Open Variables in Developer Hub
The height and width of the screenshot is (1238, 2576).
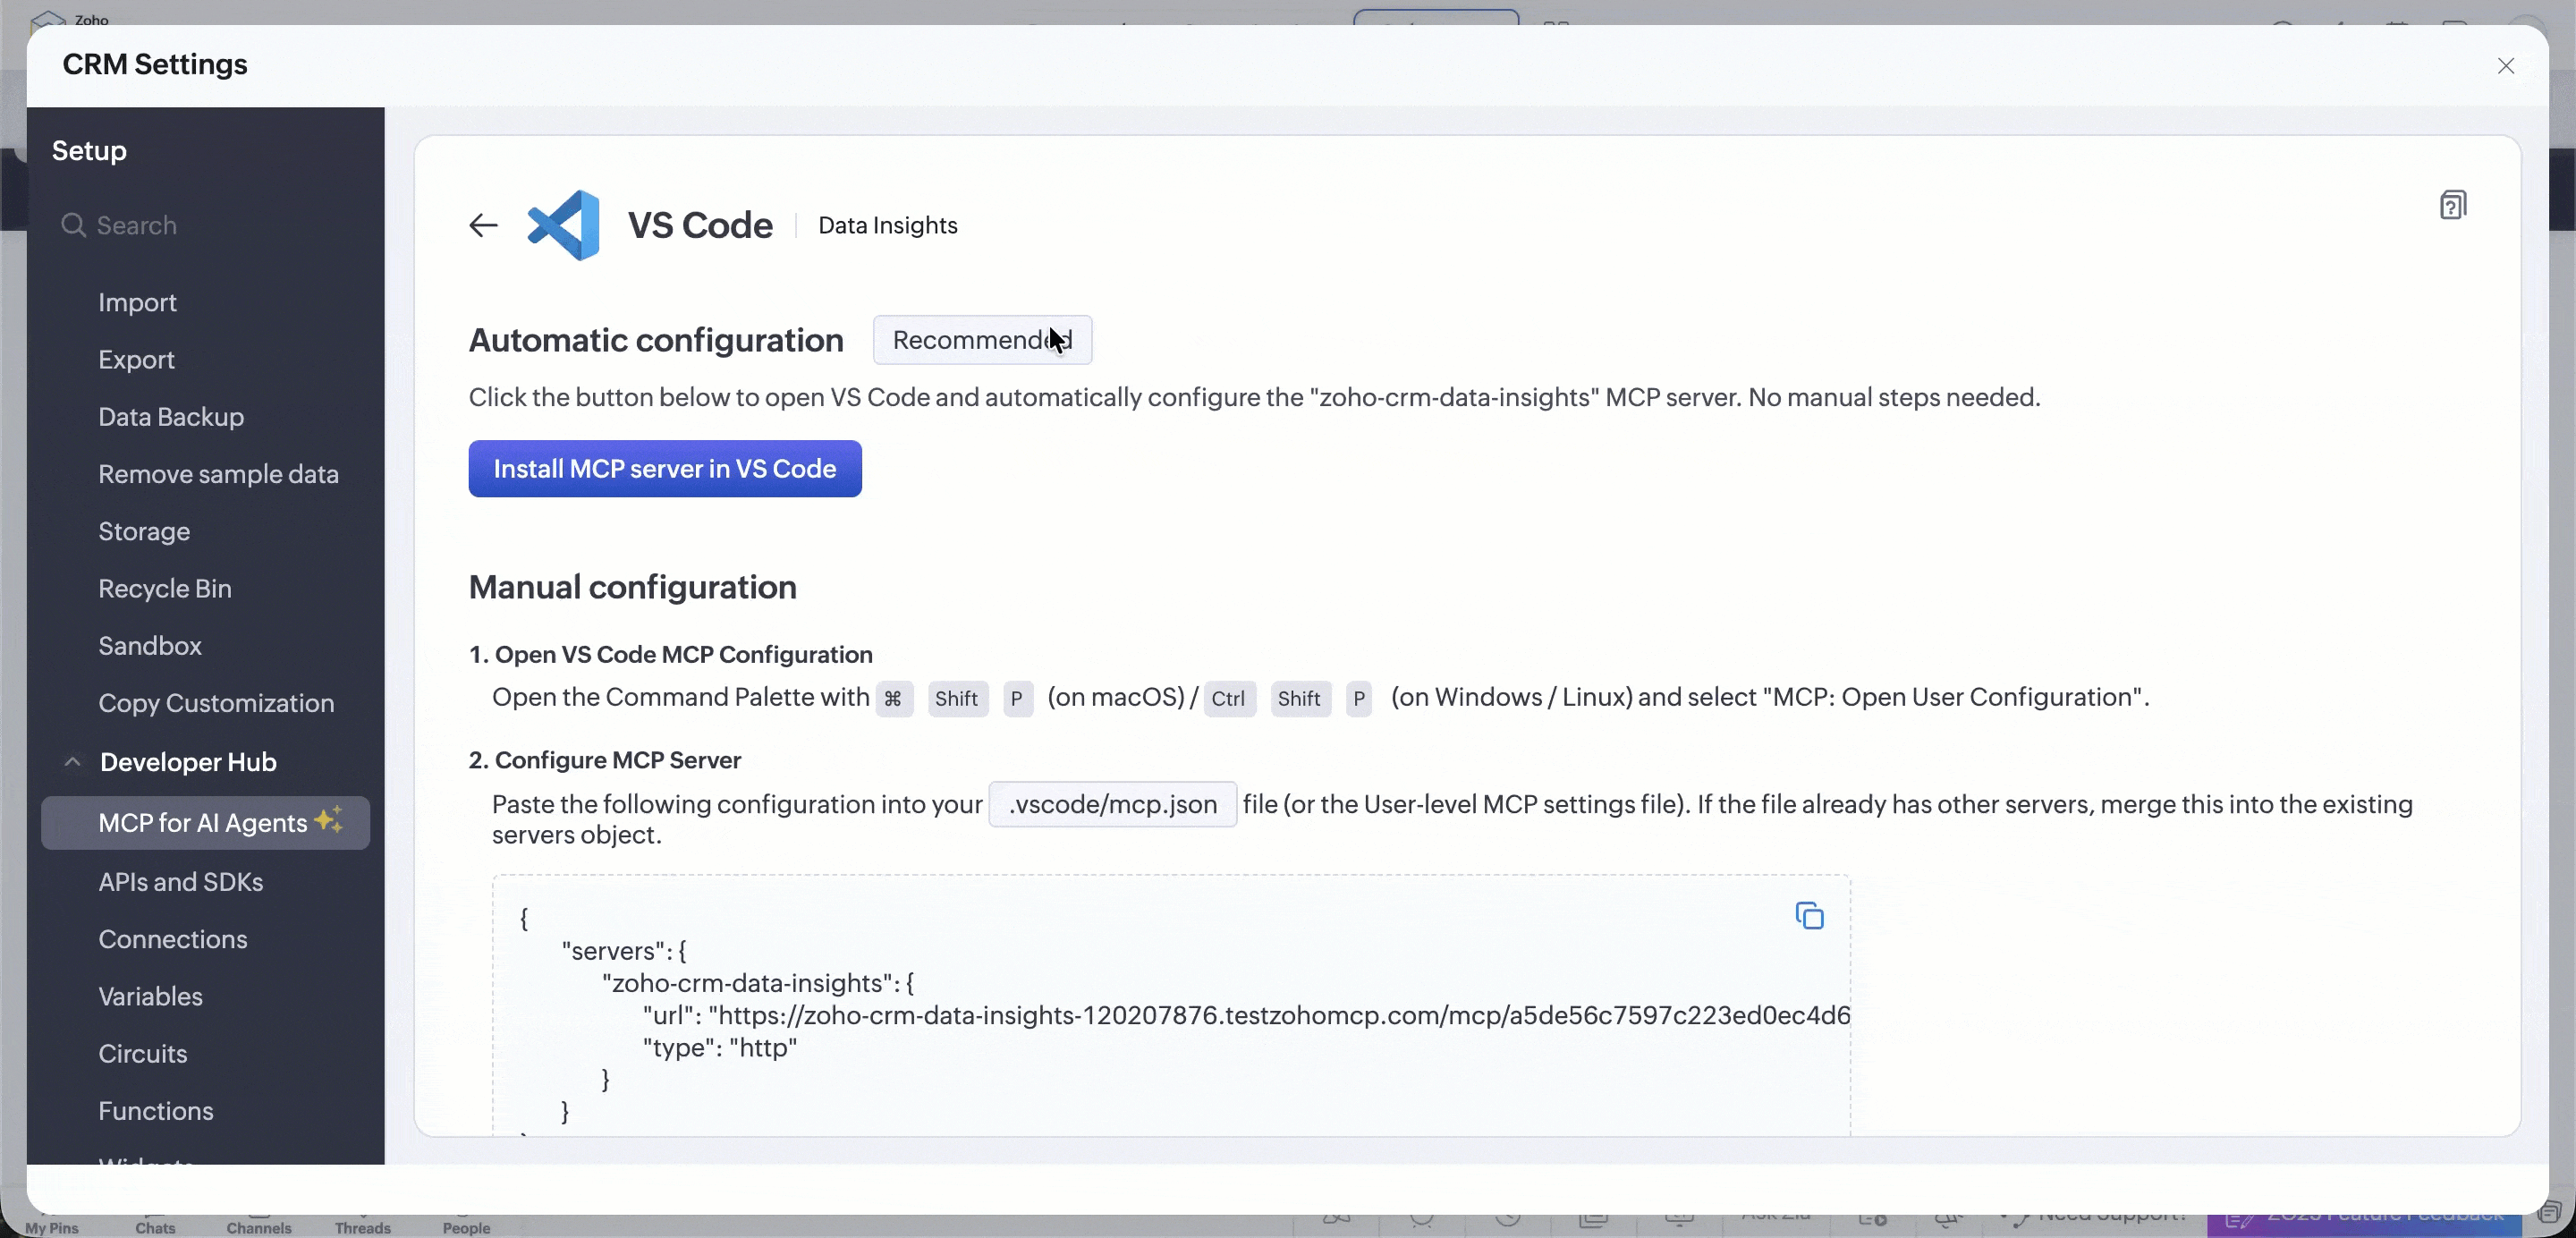(150, 996)
